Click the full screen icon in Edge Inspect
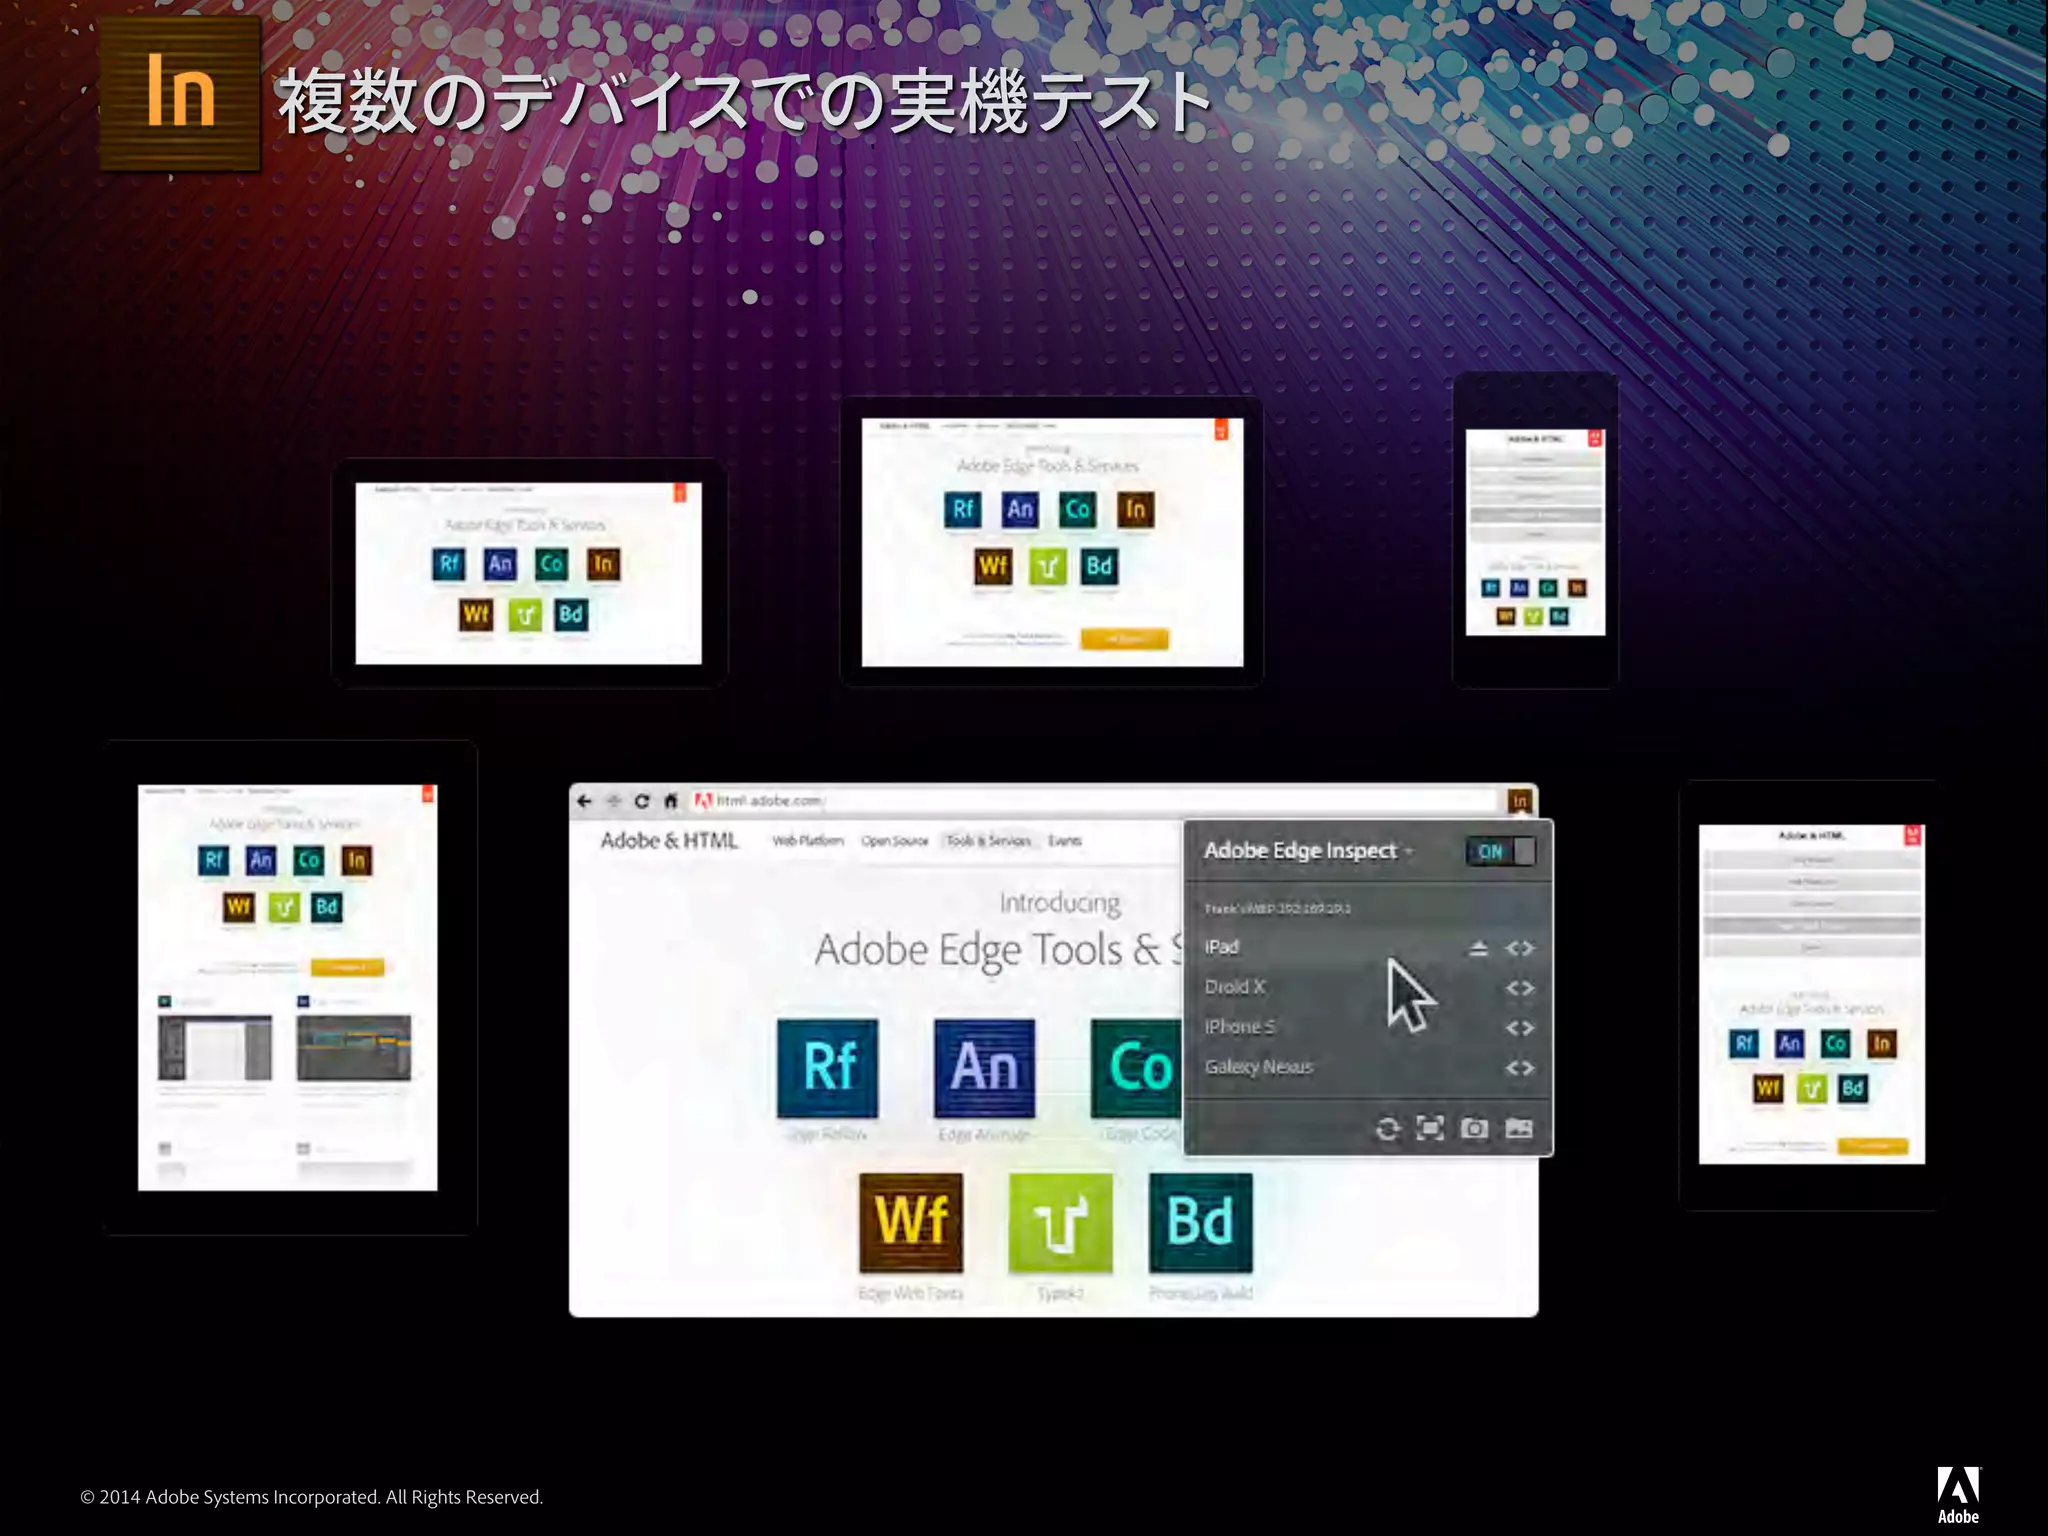 coord(1431,1129)
